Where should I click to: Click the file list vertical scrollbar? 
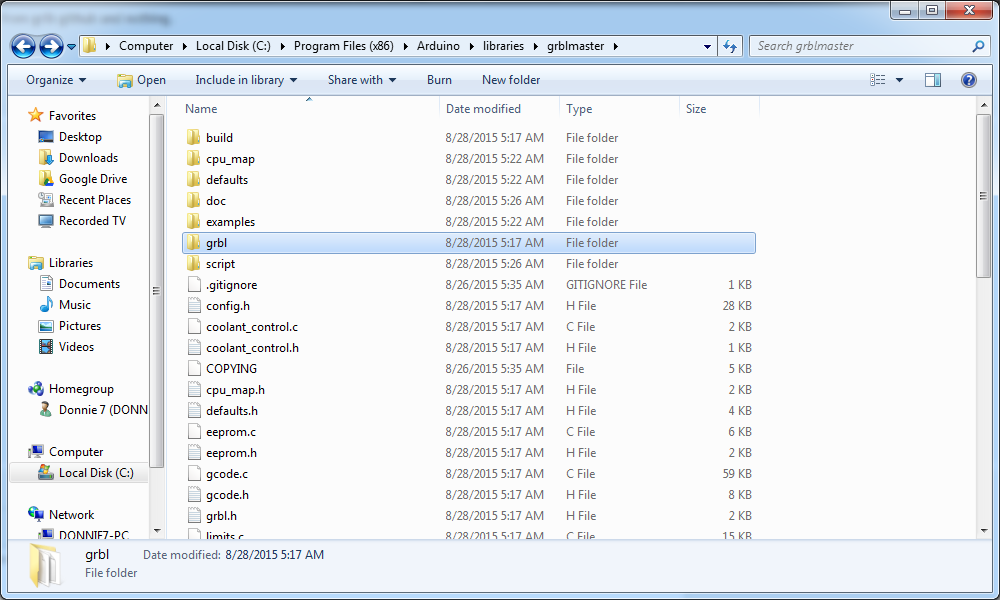[984, 200]
